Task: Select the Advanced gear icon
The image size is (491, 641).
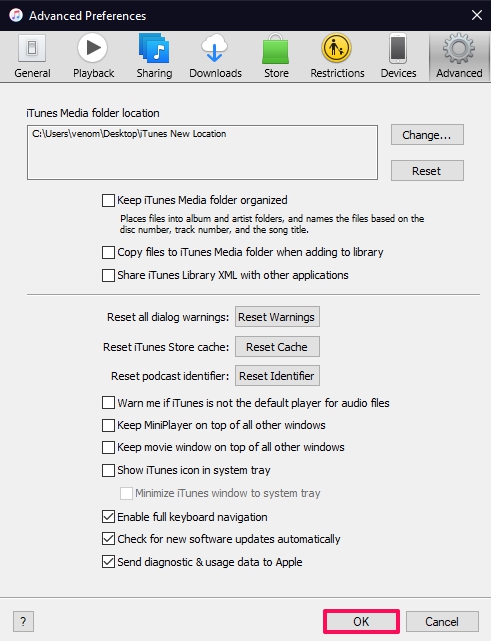Action: pos(459,48)
